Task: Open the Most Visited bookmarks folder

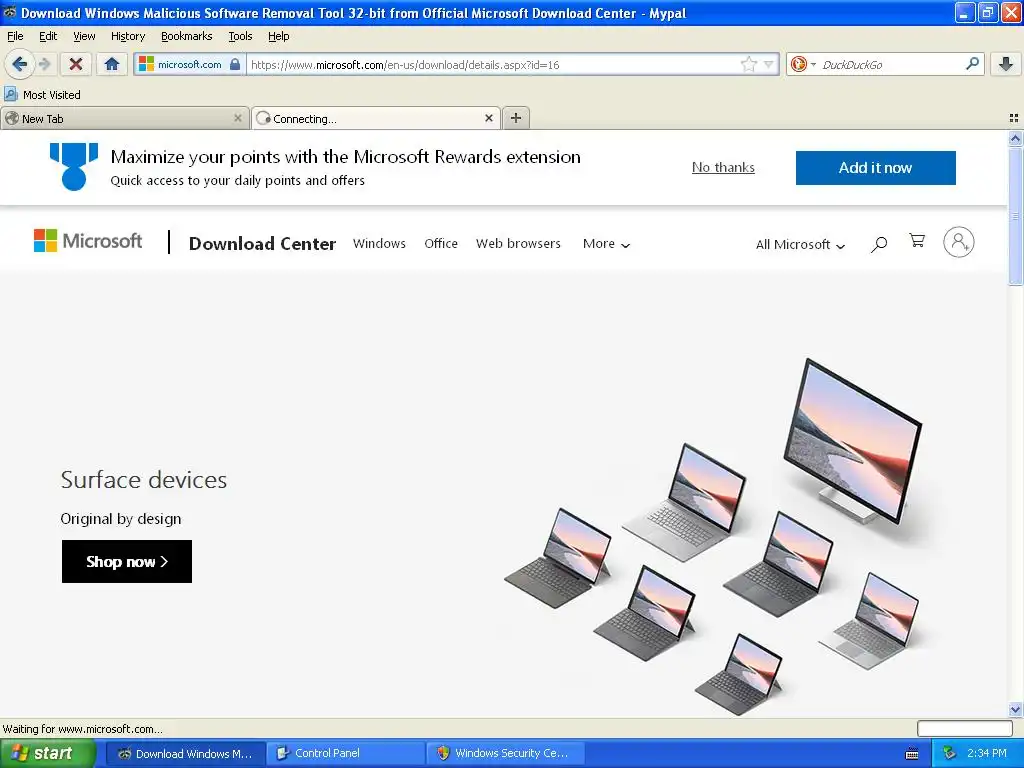Action: [x=42, y=95]
